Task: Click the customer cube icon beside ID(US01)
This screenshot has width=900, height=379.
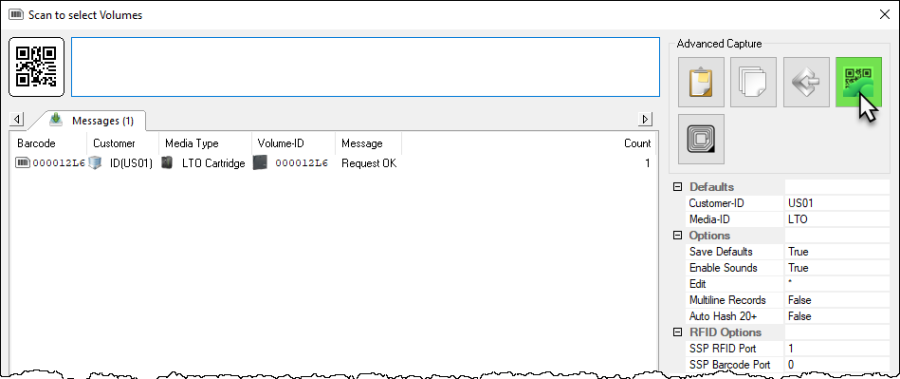Action: [95, 163]
